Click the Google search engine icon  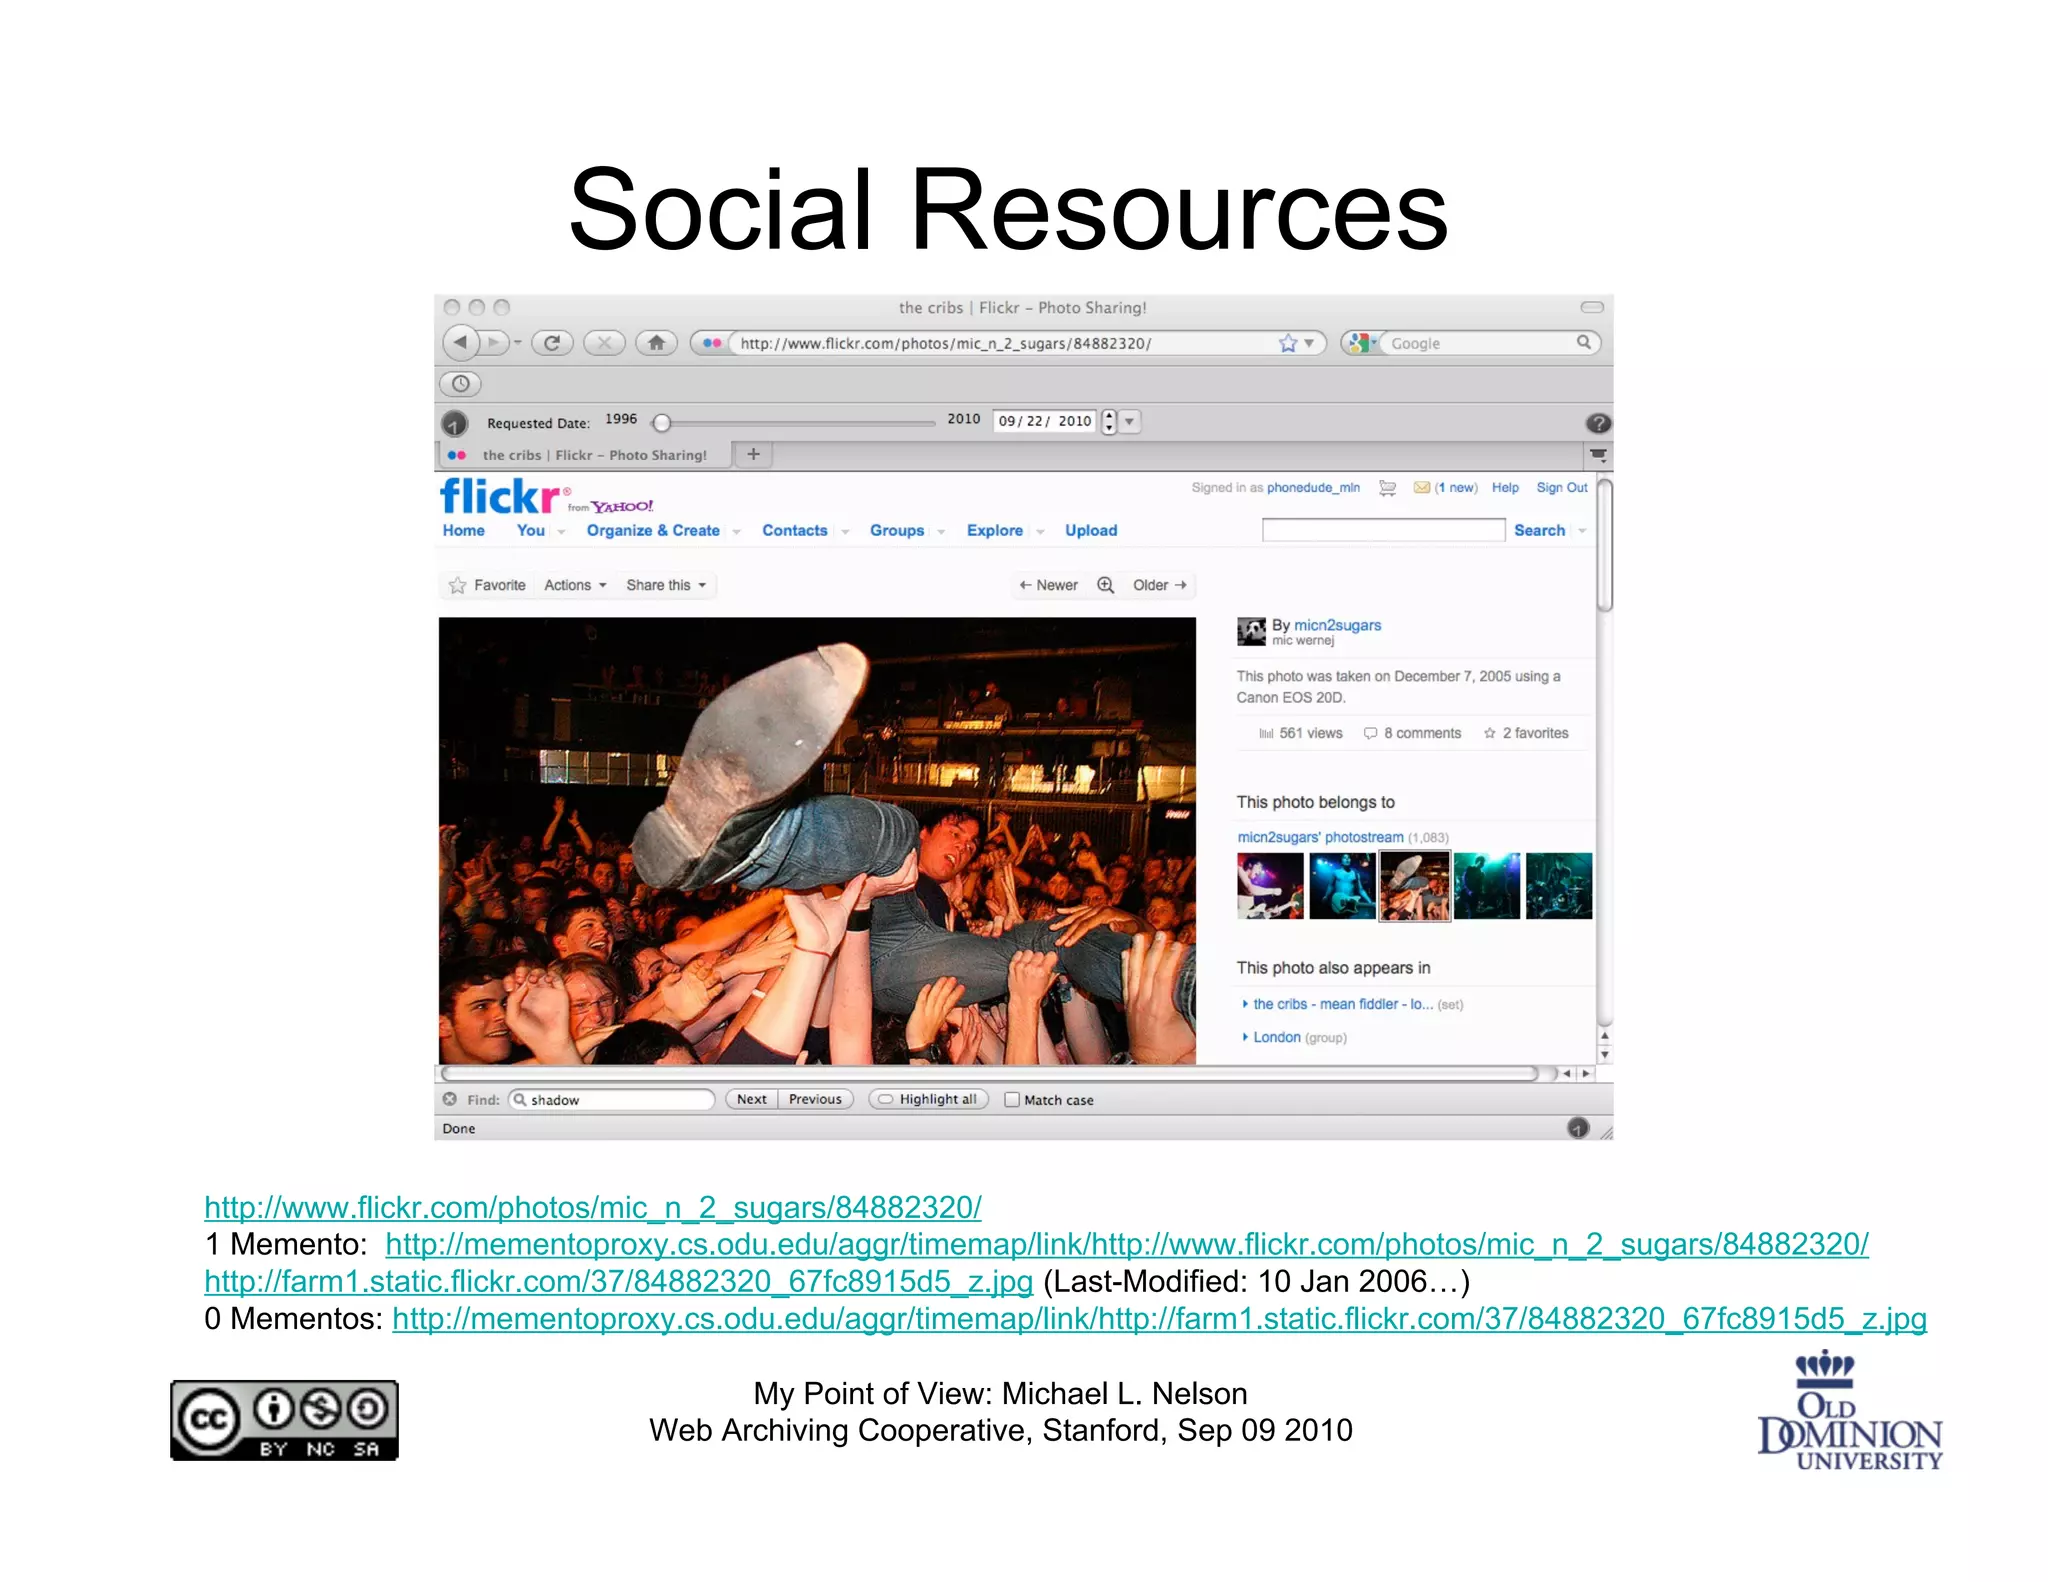[x=1358, y=343]
